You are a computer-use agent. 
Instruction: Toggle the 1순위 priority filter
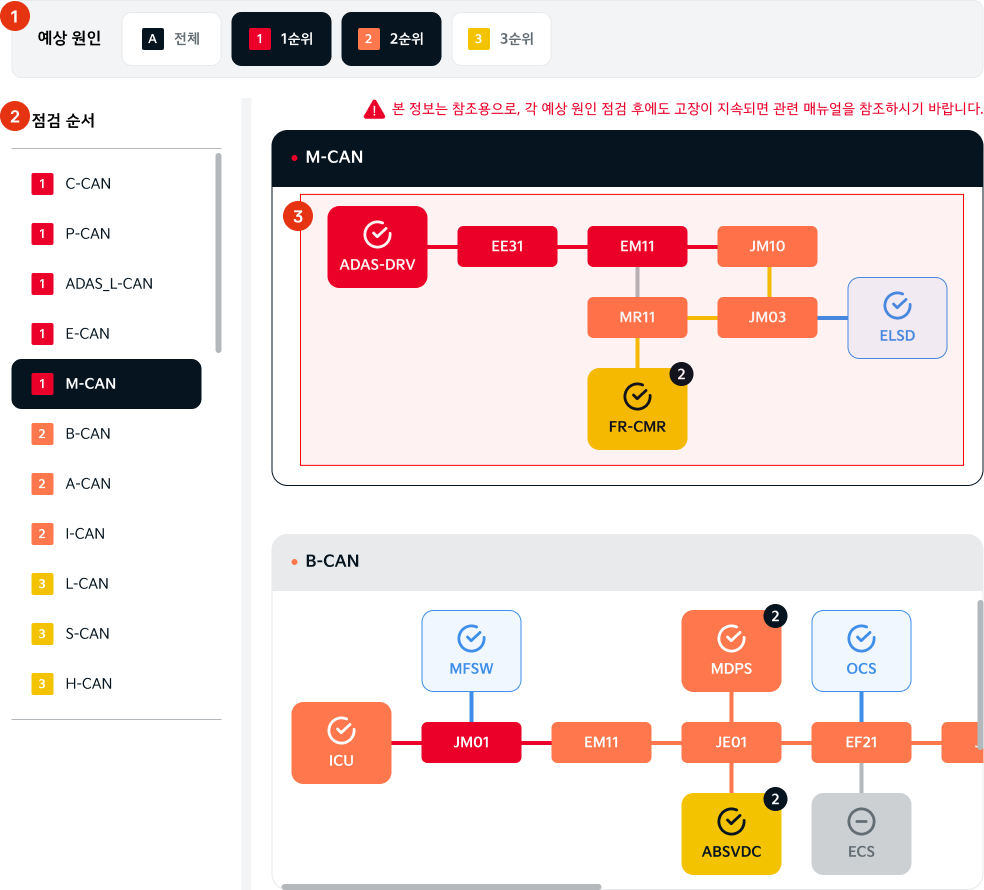coord(281,39)
